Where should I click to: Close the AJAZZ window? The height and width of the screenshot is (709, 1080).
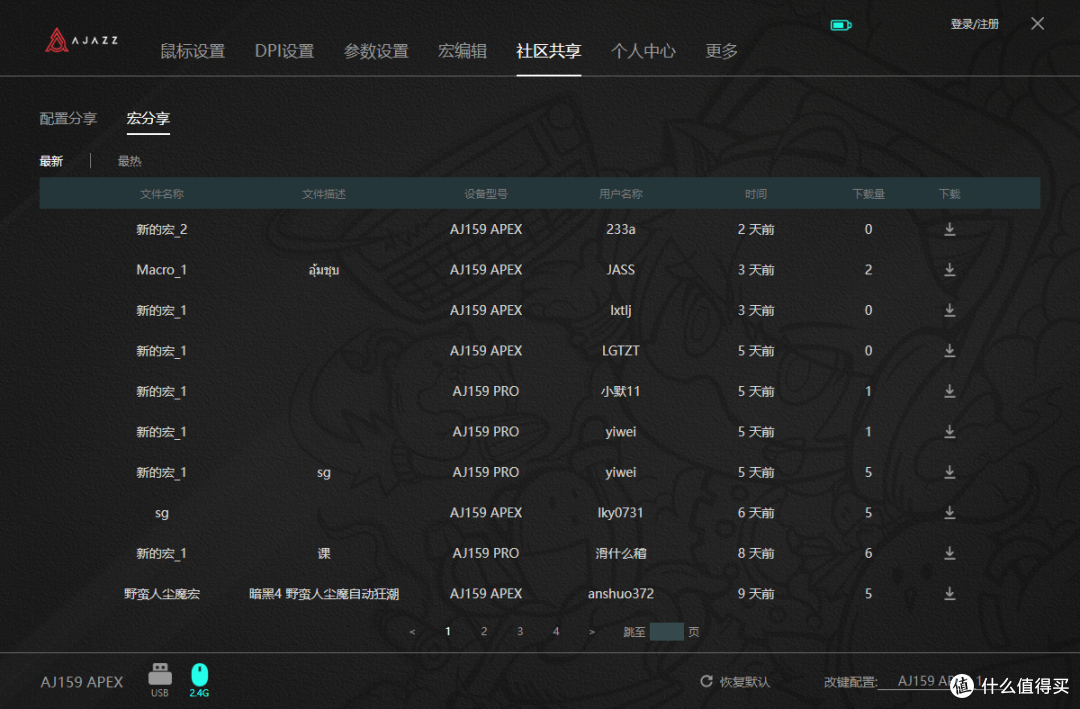point(1037,24)
